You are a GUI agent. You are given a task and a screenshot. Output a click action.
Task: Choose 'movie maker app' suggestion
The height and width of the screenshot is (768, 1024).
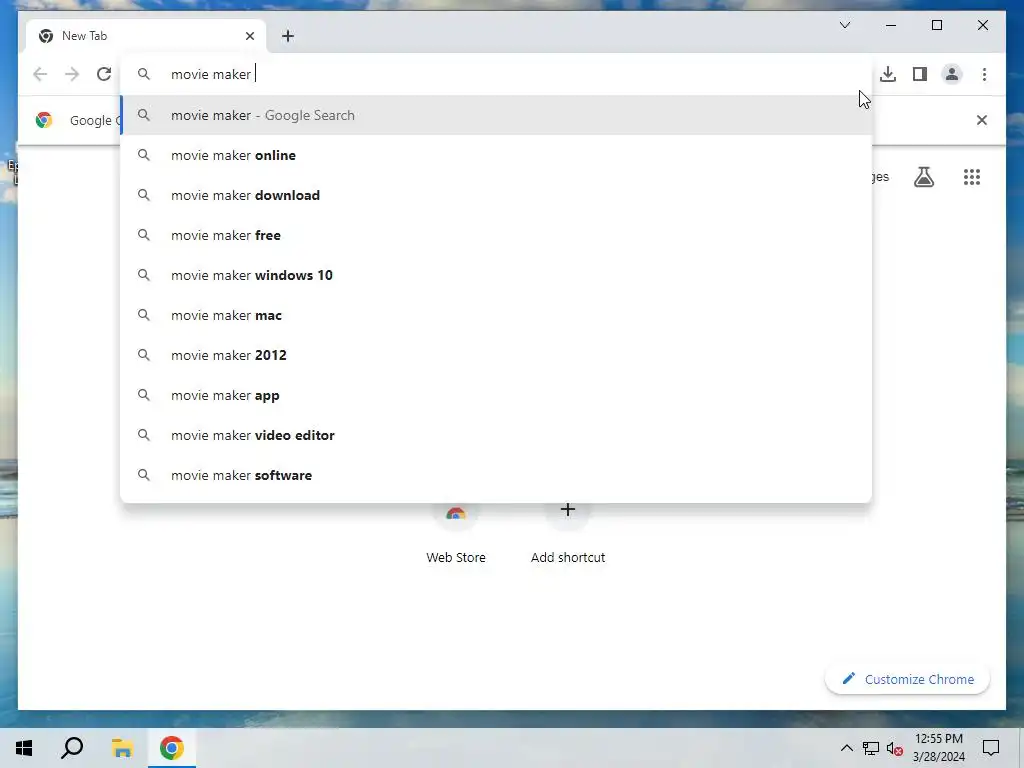496,395
